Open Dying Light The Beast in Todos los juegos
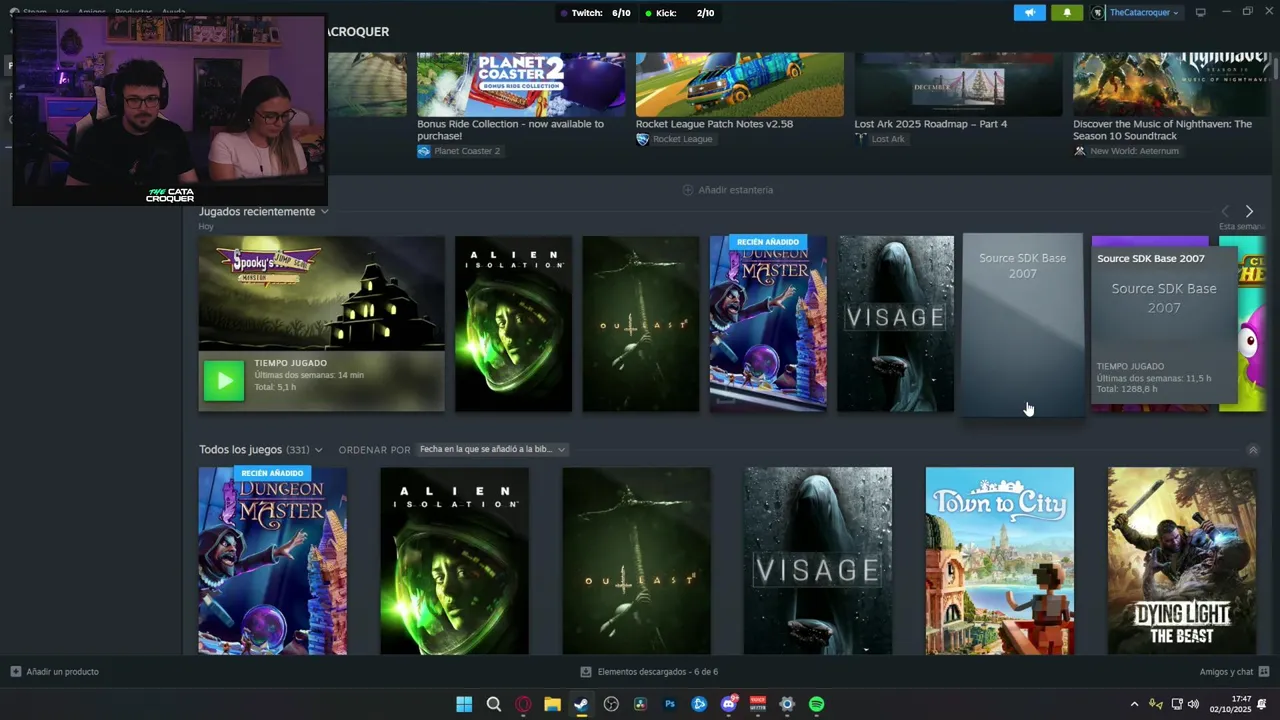Image resolution: width=1280 pixels, height=720 pixels. (1182, 561)
